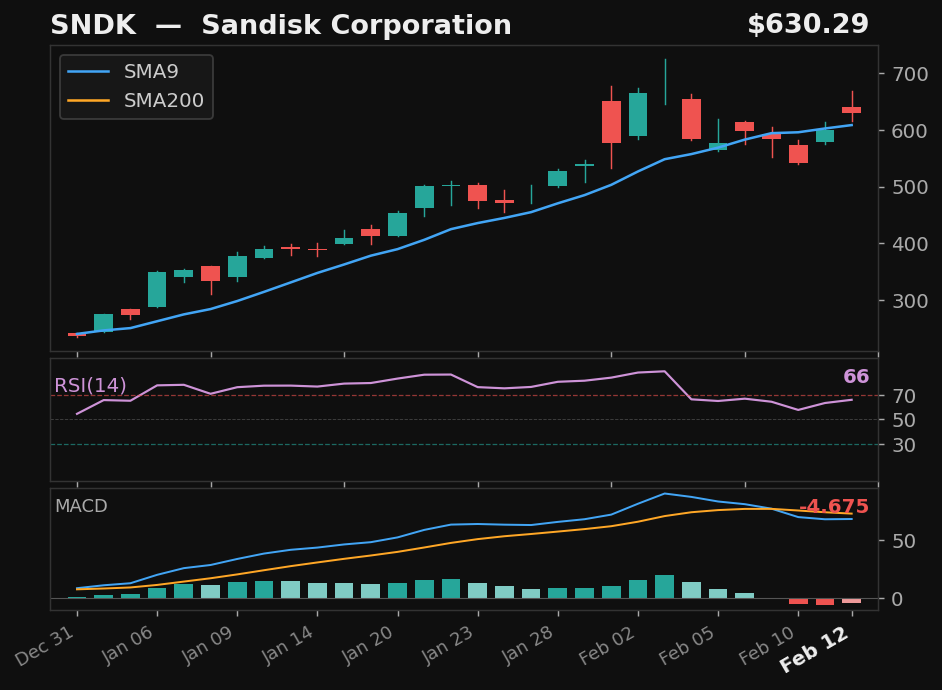This screenshot has width=942, height=690.
Task: Click the 700 price axis label
Action: 910,74
